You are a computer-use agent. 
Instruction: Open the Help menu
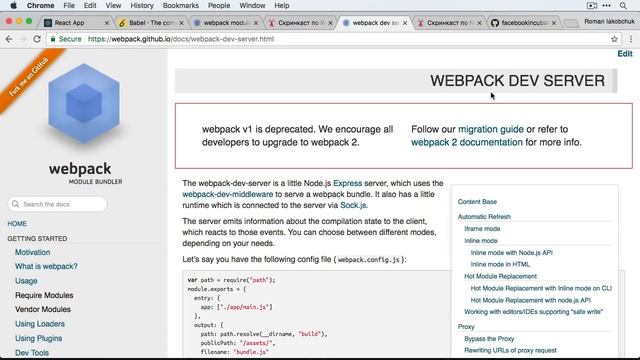[x=282, y=5]
